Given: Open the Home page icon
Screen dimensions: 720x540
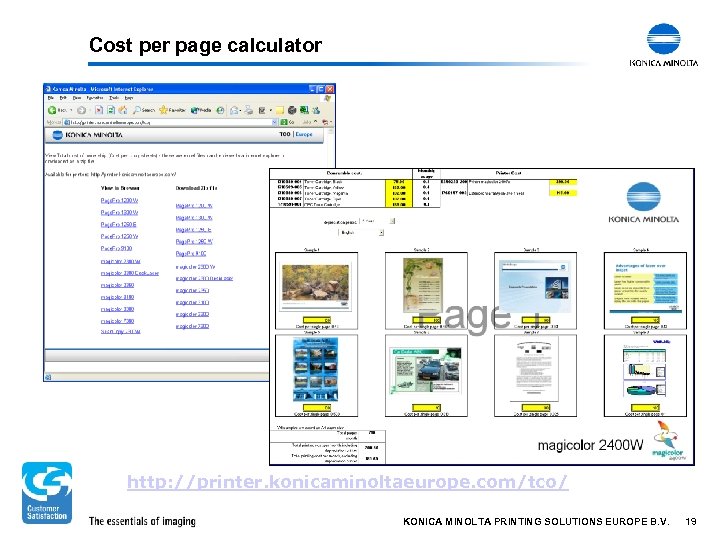Looking at the screenshot, I should (123, 110).
